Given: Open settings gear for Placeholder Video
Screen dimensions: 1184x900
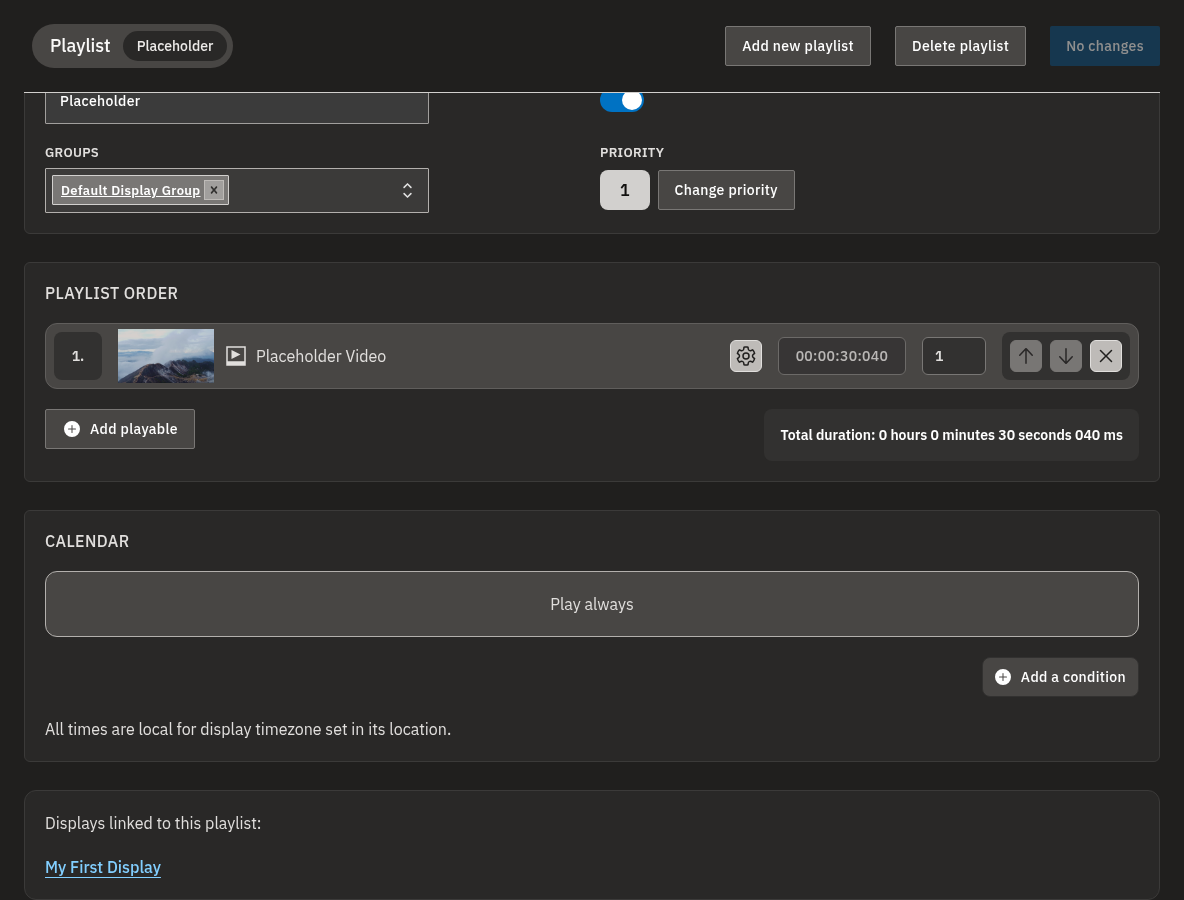Looking at the screenshot, I should (745, 356).
